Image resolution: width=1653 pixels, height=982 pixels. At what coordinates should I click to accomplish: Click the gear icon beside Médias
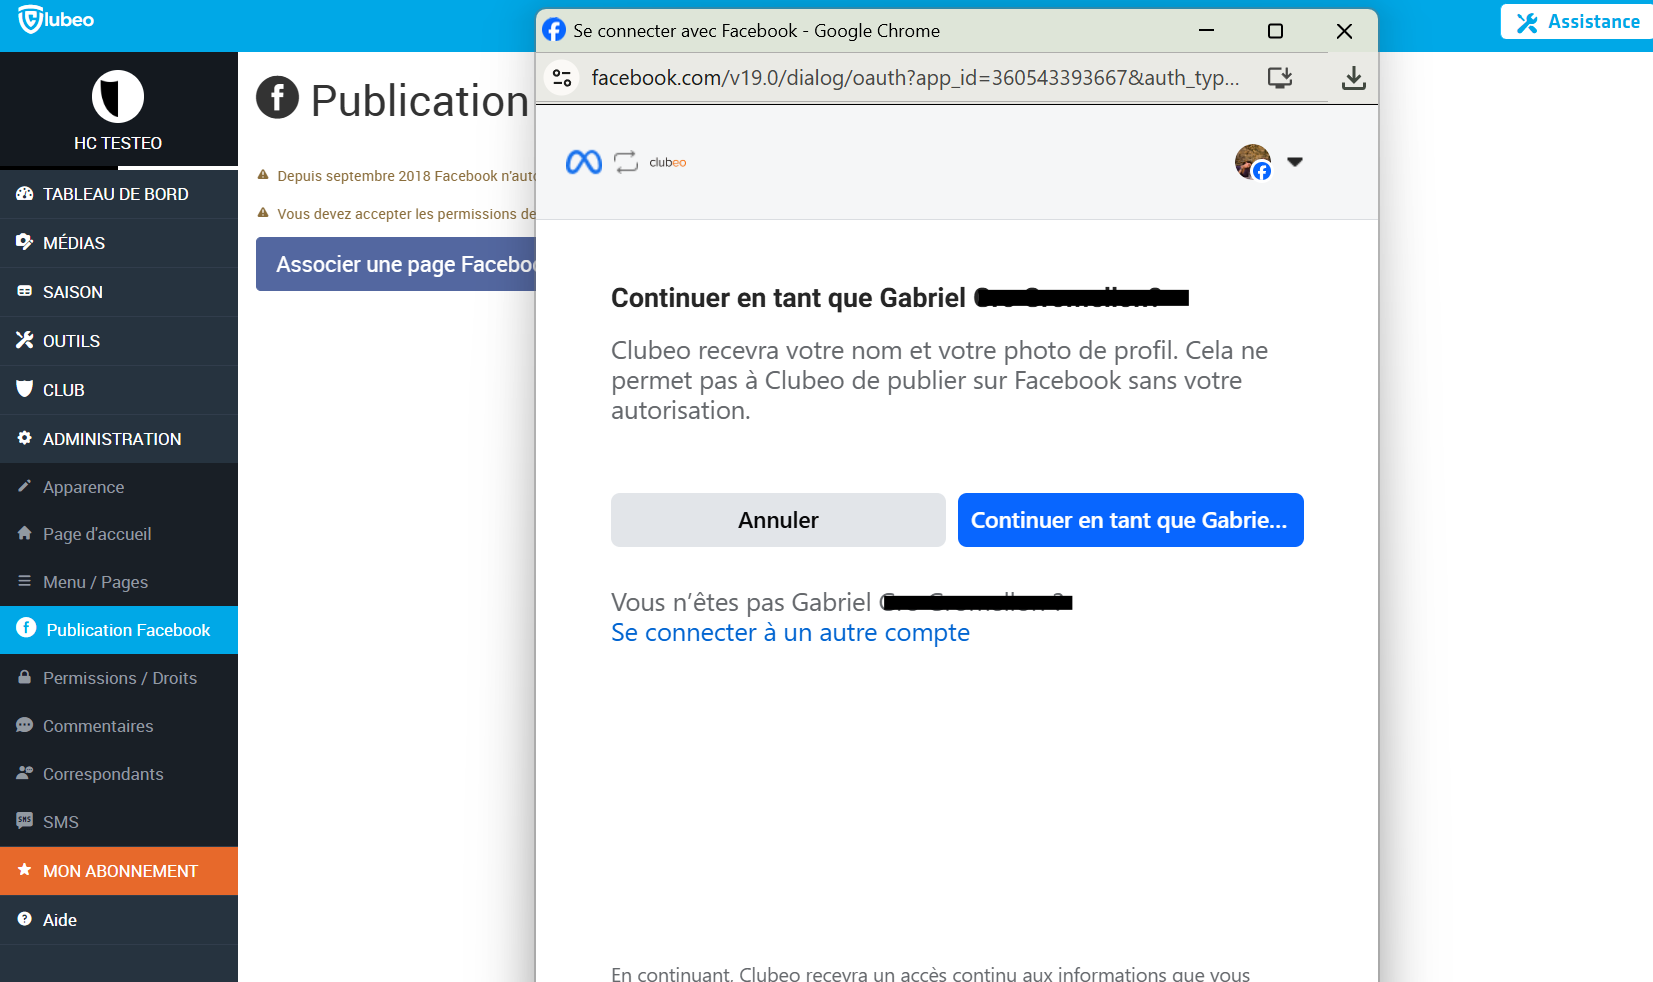[x=25, y=242]
